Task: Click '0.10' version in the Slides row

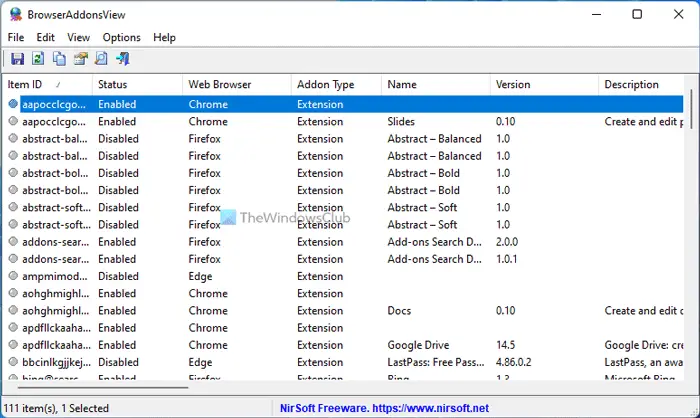Action: click(x=505, y=121)
